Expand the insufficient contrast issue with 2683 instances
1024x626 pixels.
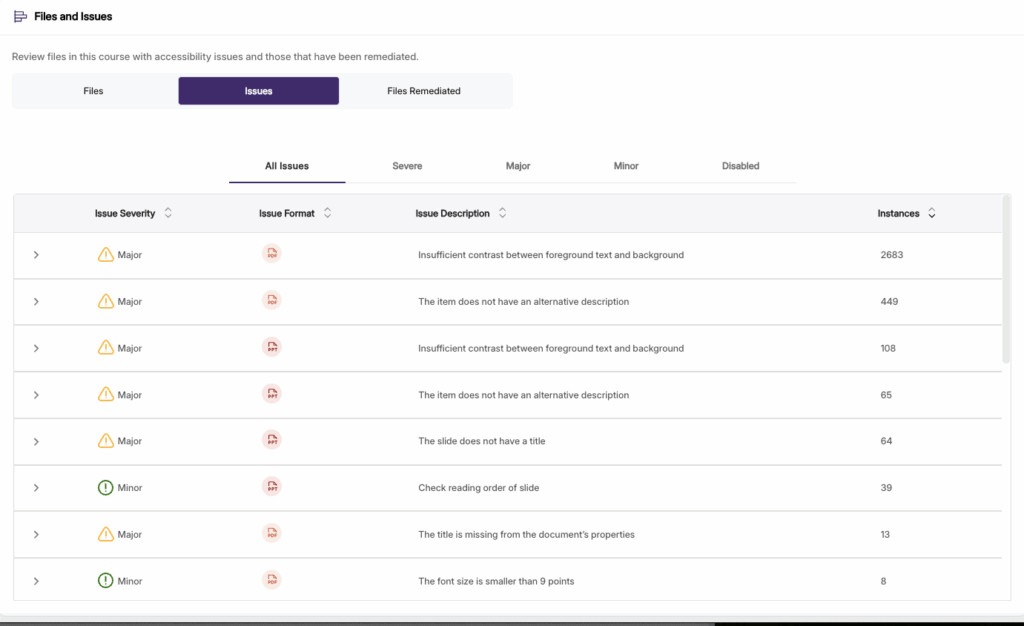click(36, 254)
